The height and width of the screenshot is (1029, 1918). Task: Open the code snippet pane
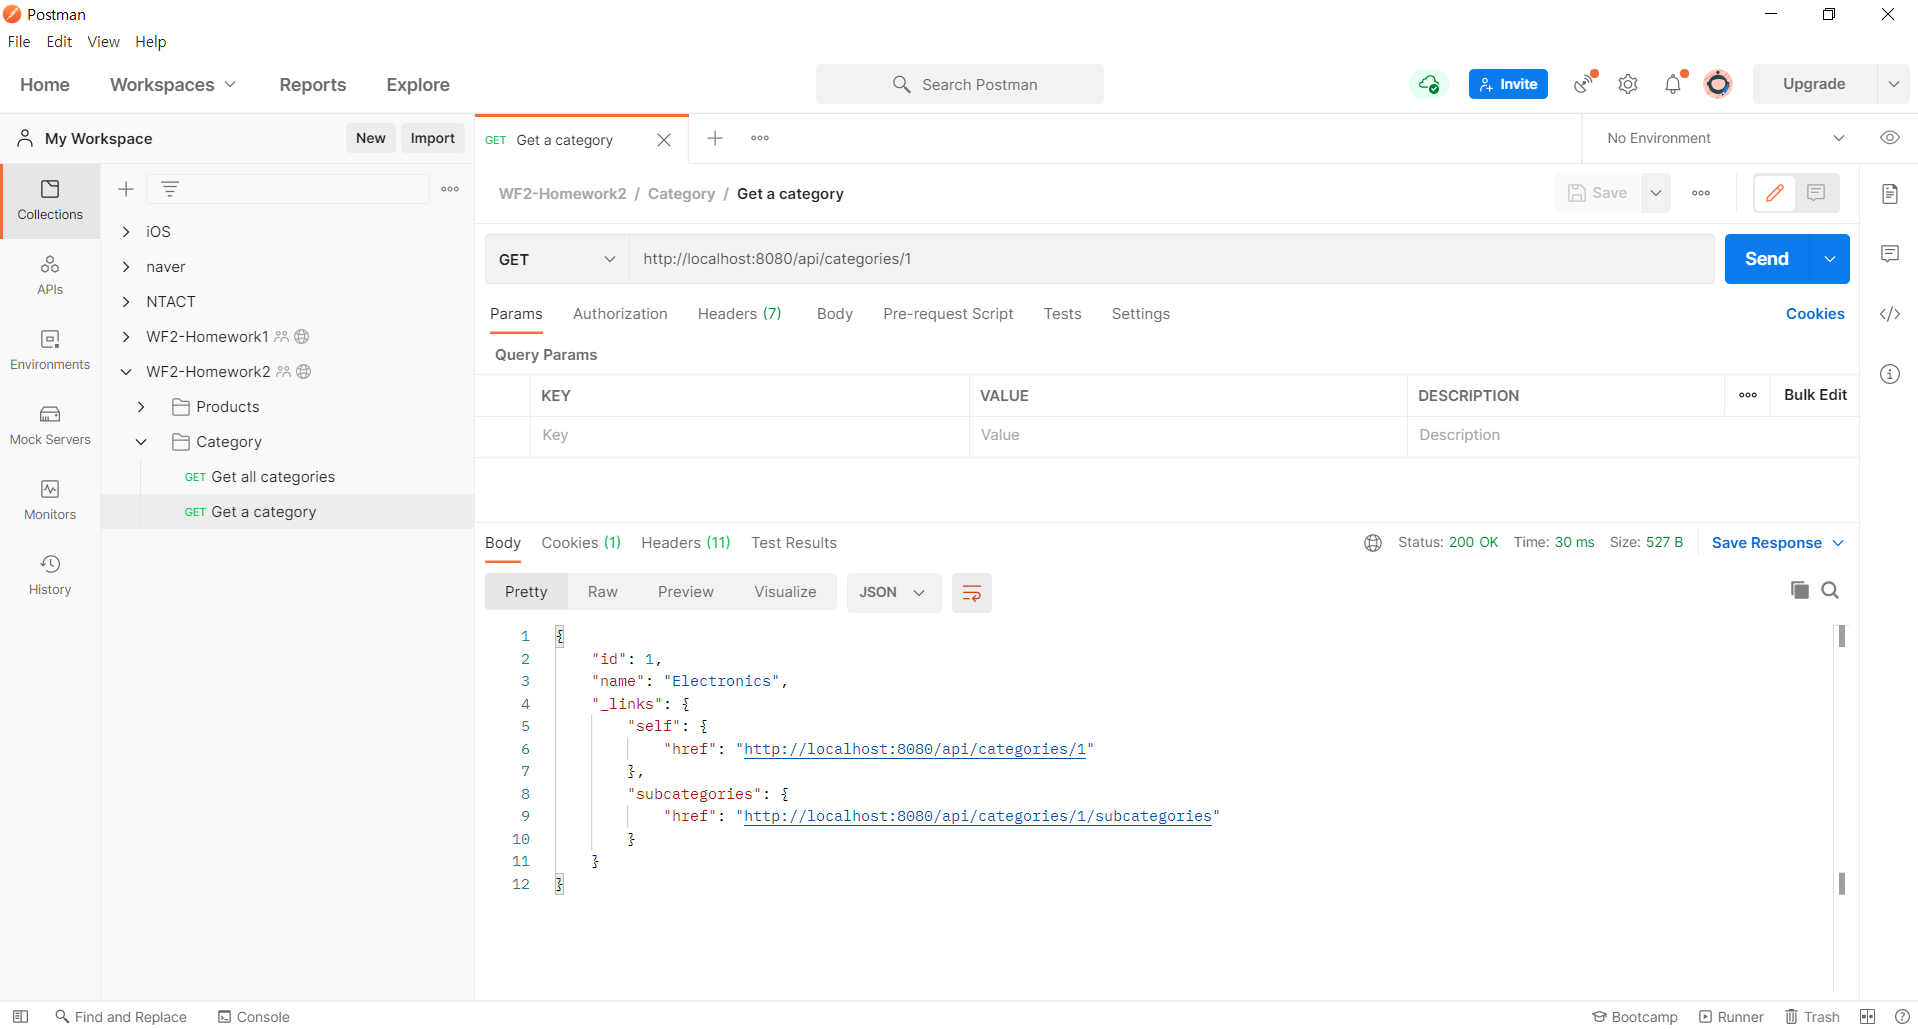click(1890, 314)
